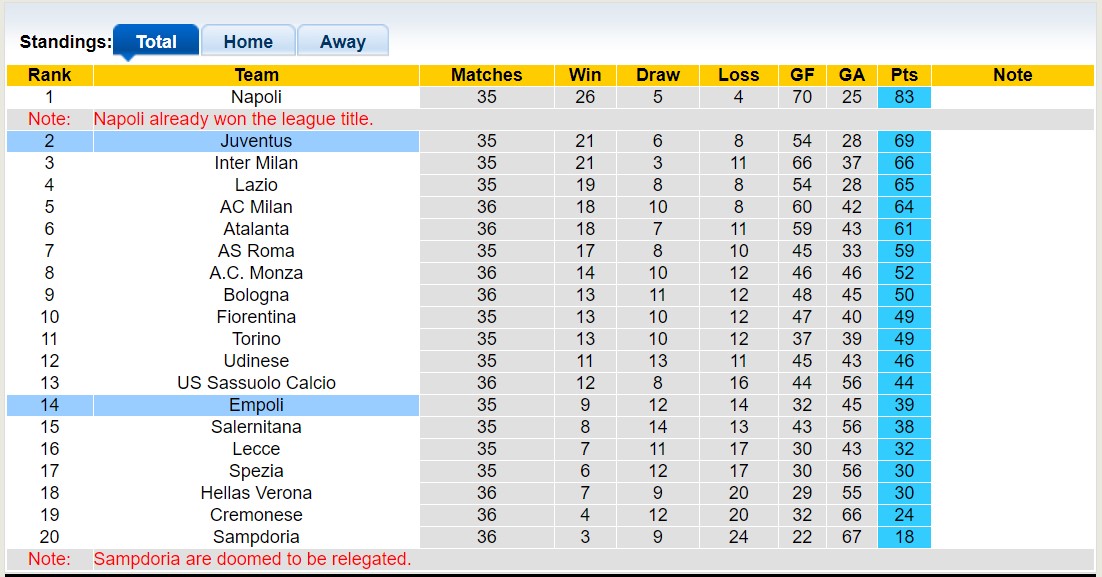Open AS Roma team page

click(256, 251)
